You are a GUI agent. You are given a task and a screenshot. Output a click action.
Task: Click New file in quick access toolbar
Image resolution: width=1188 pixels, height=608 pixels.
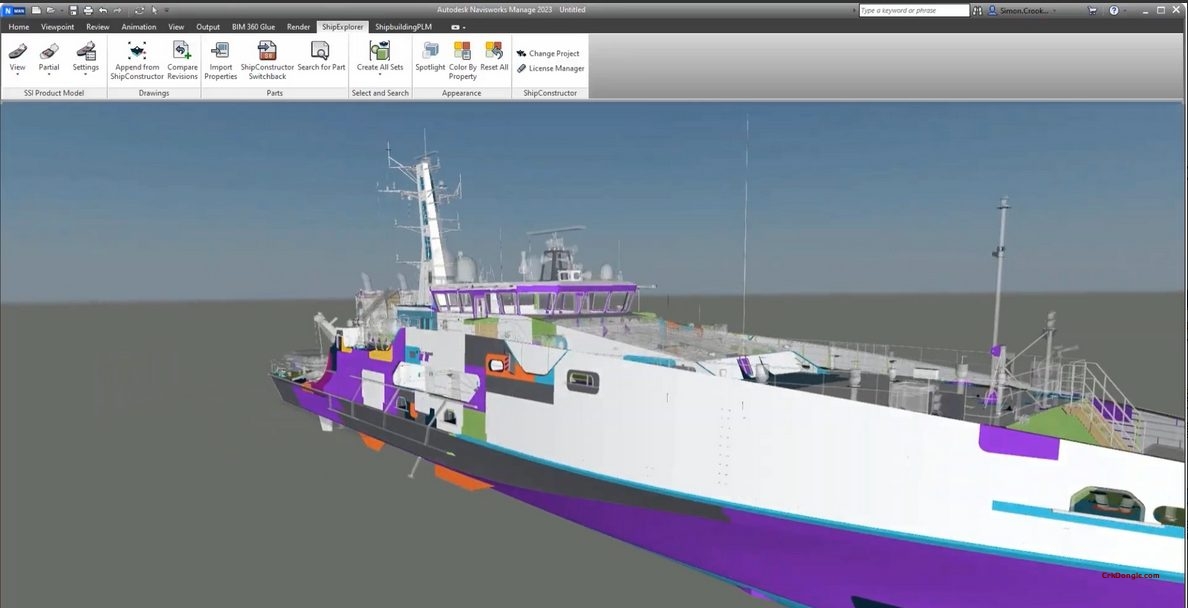[x=36, y=10]
